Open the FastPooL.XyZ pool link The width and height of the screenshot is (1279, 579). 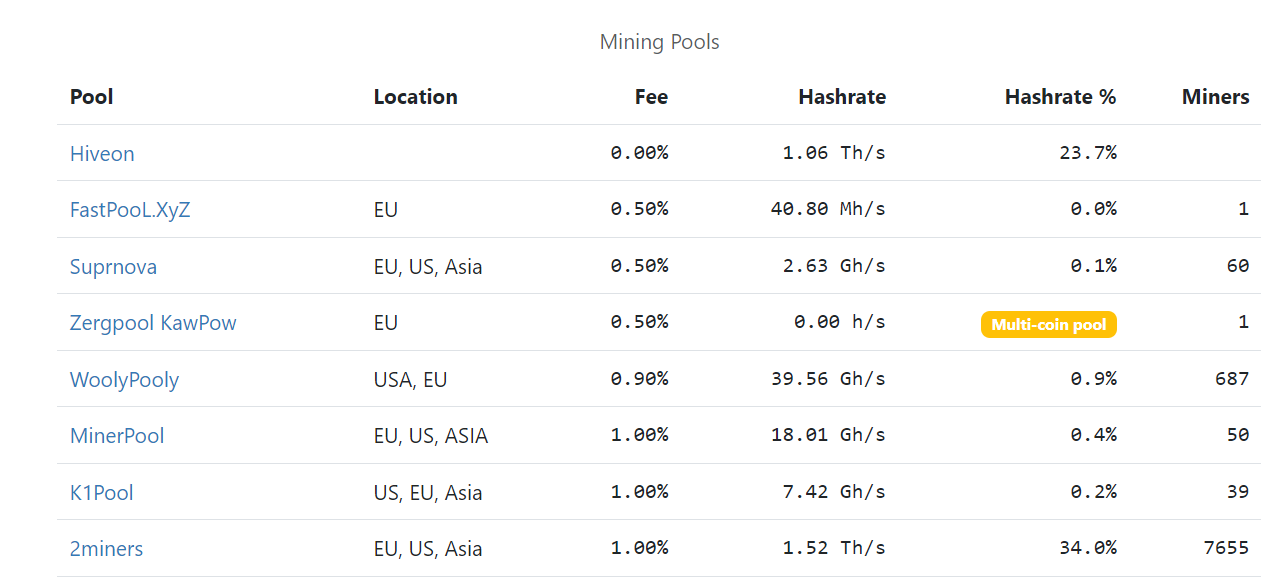click(x=130, y=210)
